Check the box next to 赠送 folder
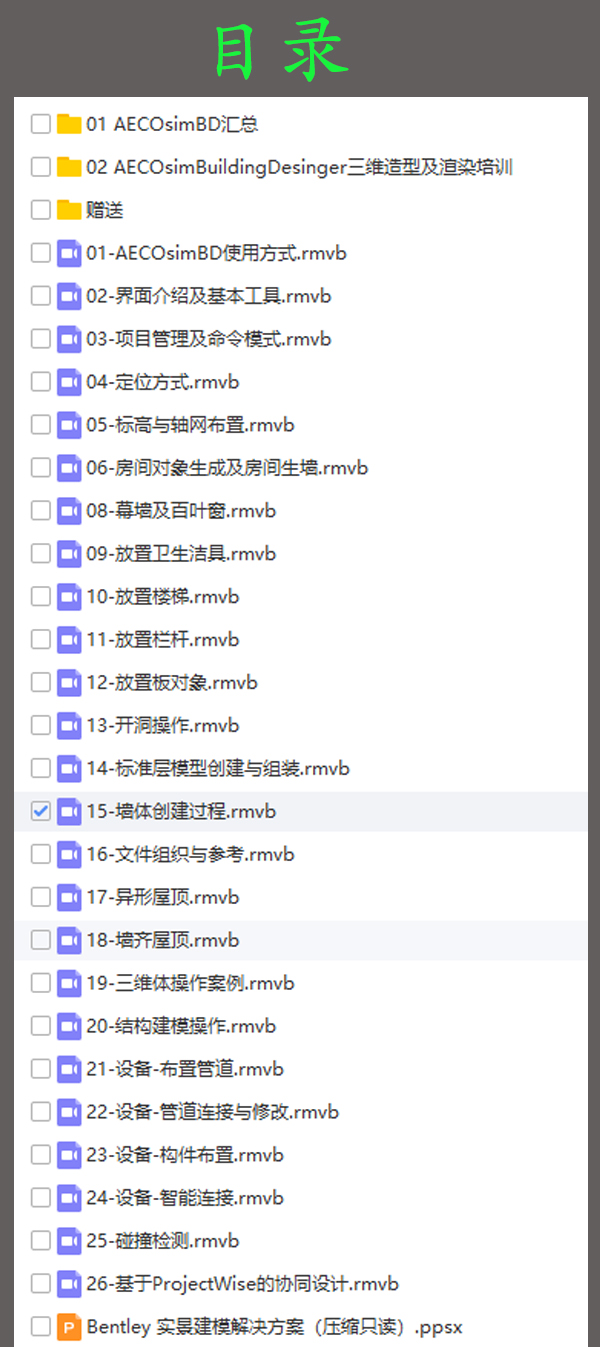Screen dimensions: 600x1347 click(41, 210)
